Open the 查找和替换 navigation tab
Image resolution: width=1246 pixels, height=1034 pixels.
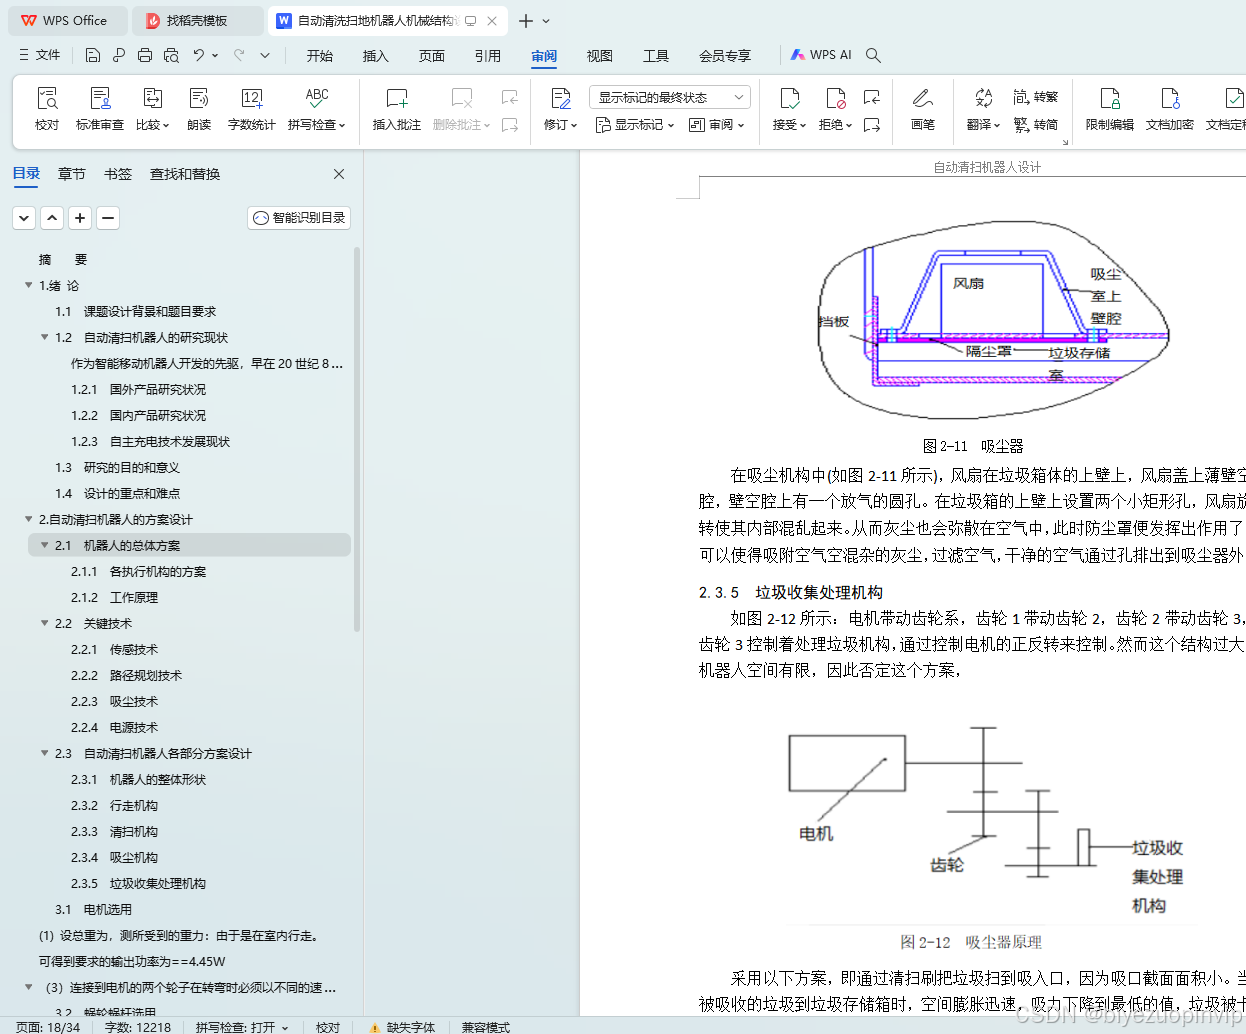185,174
